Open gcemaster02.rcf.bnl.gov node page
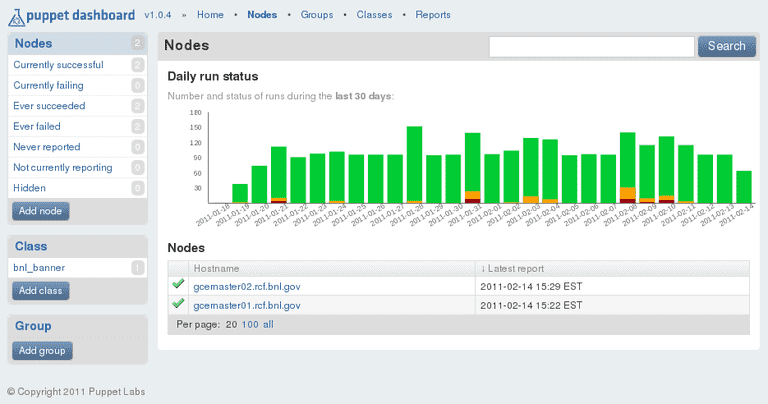The width and height of the screenshot is (768, 404). tap(247, 286)
